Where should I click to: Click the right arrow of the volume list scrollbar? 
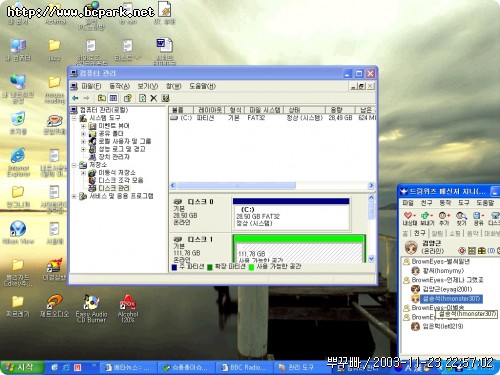tap(371, 185)
